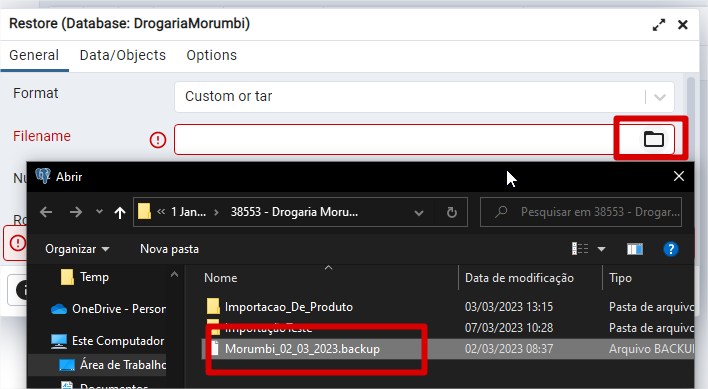Navigate up one folder level
Screen dimensions: 708x389
tap(120, 212)
